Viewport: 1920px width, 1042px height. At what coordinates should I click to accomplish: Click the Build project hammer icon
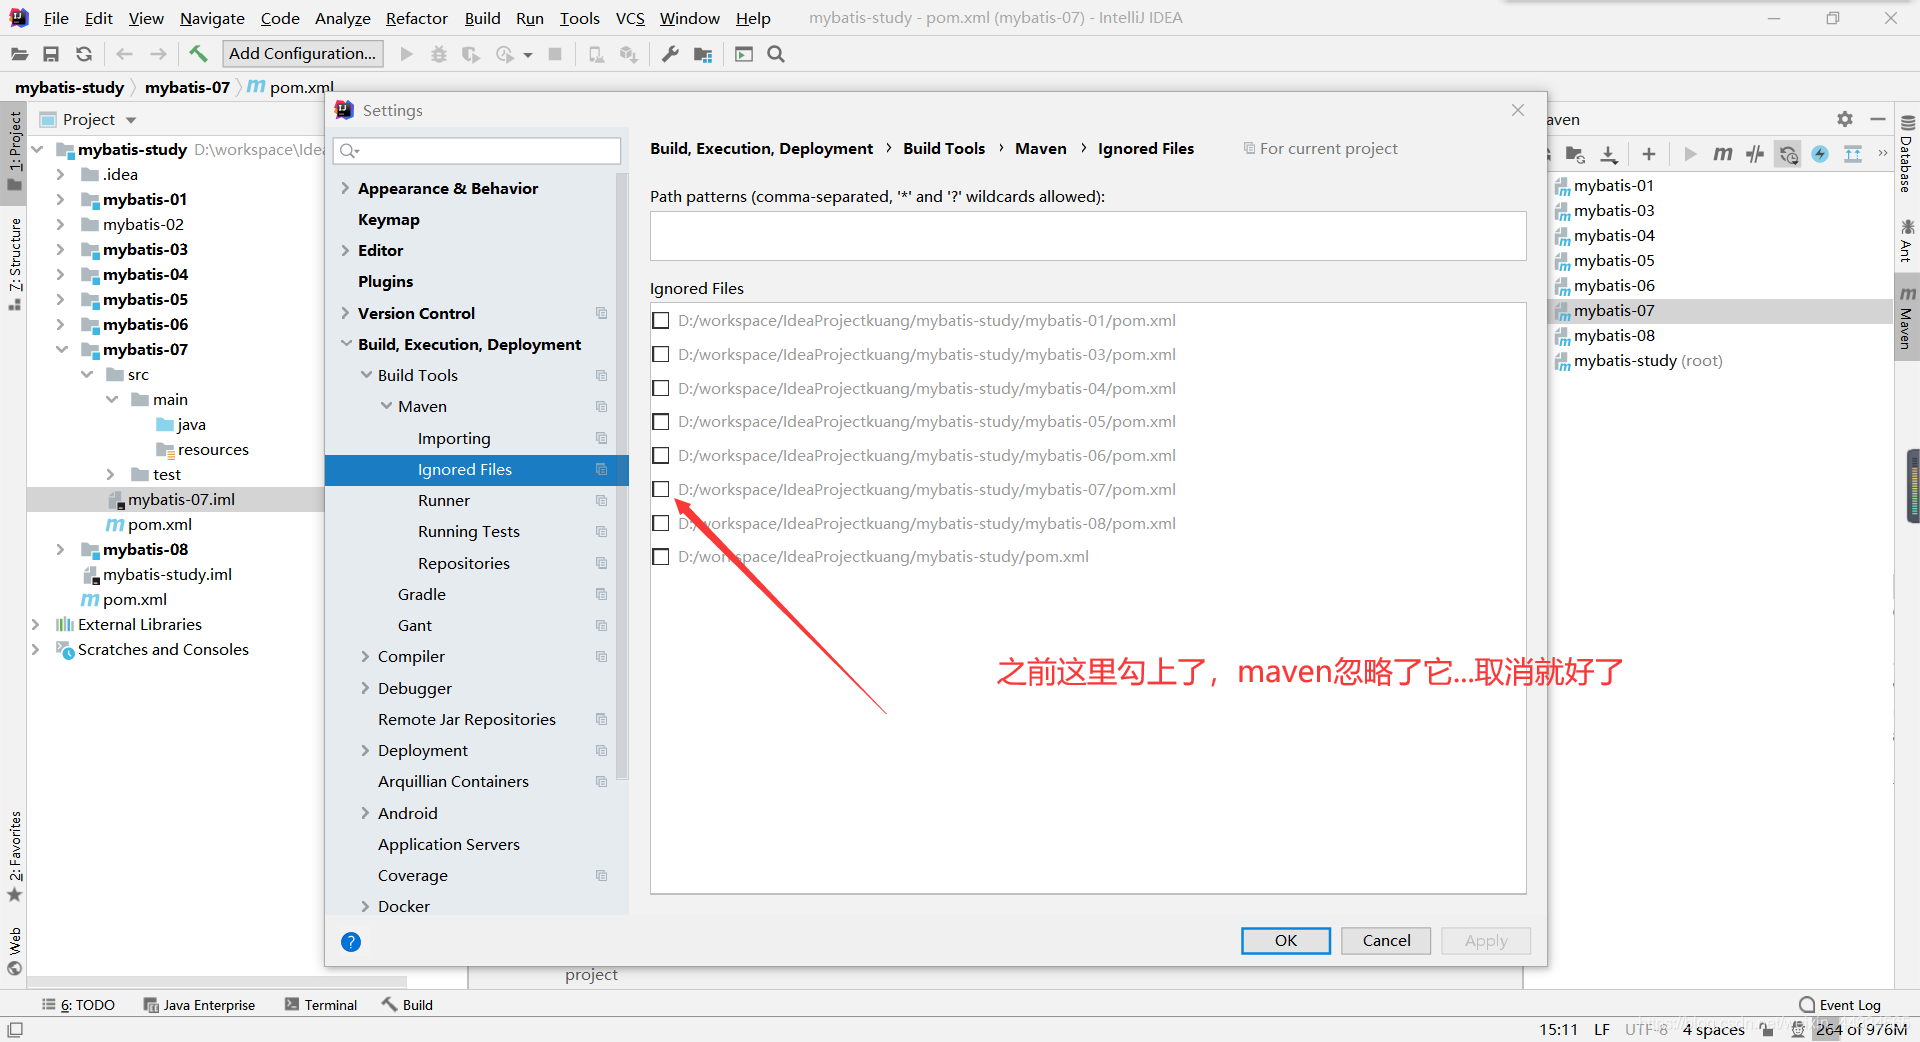tap(198, 54)
